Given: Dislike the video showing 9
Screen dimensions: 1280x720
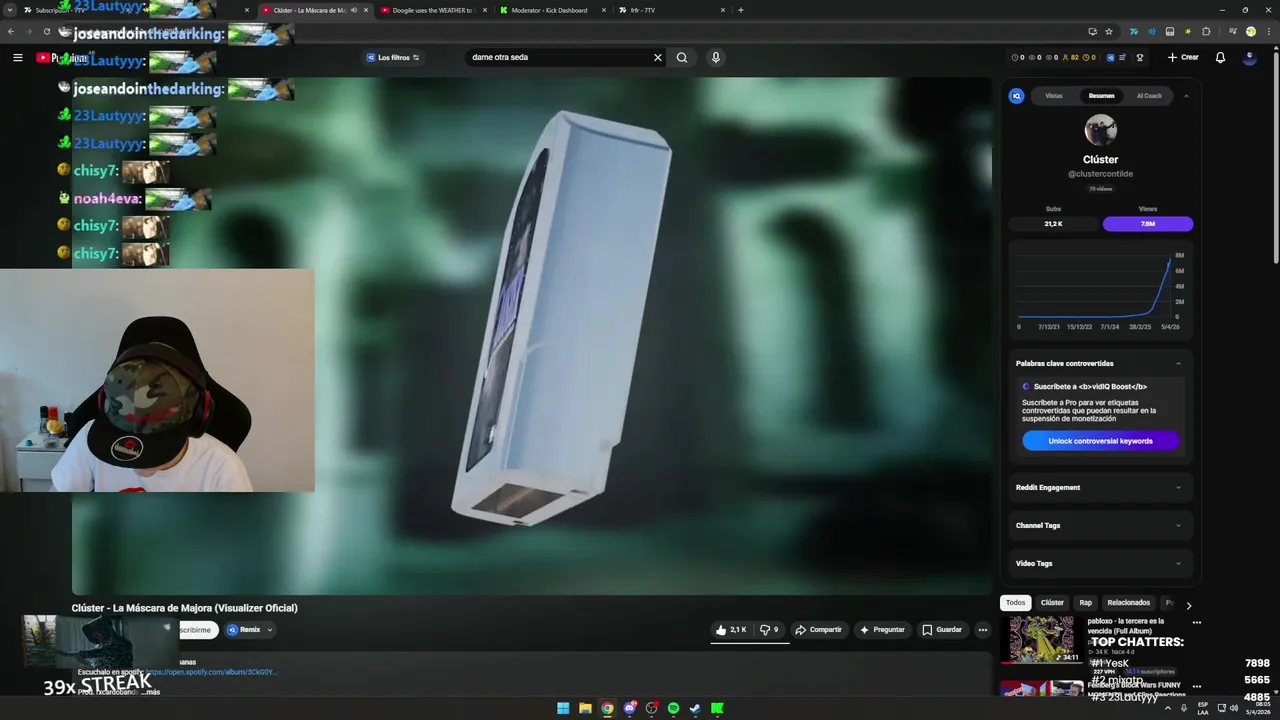Looking at the screenshot, I should pyautogui.click(x=769, y=630).
